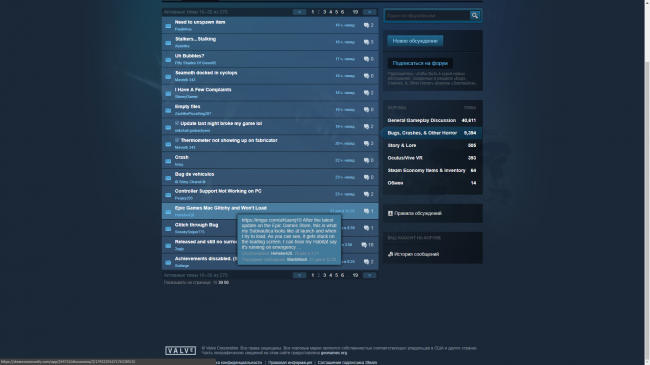Show 50 topics per page

[226, 282]
